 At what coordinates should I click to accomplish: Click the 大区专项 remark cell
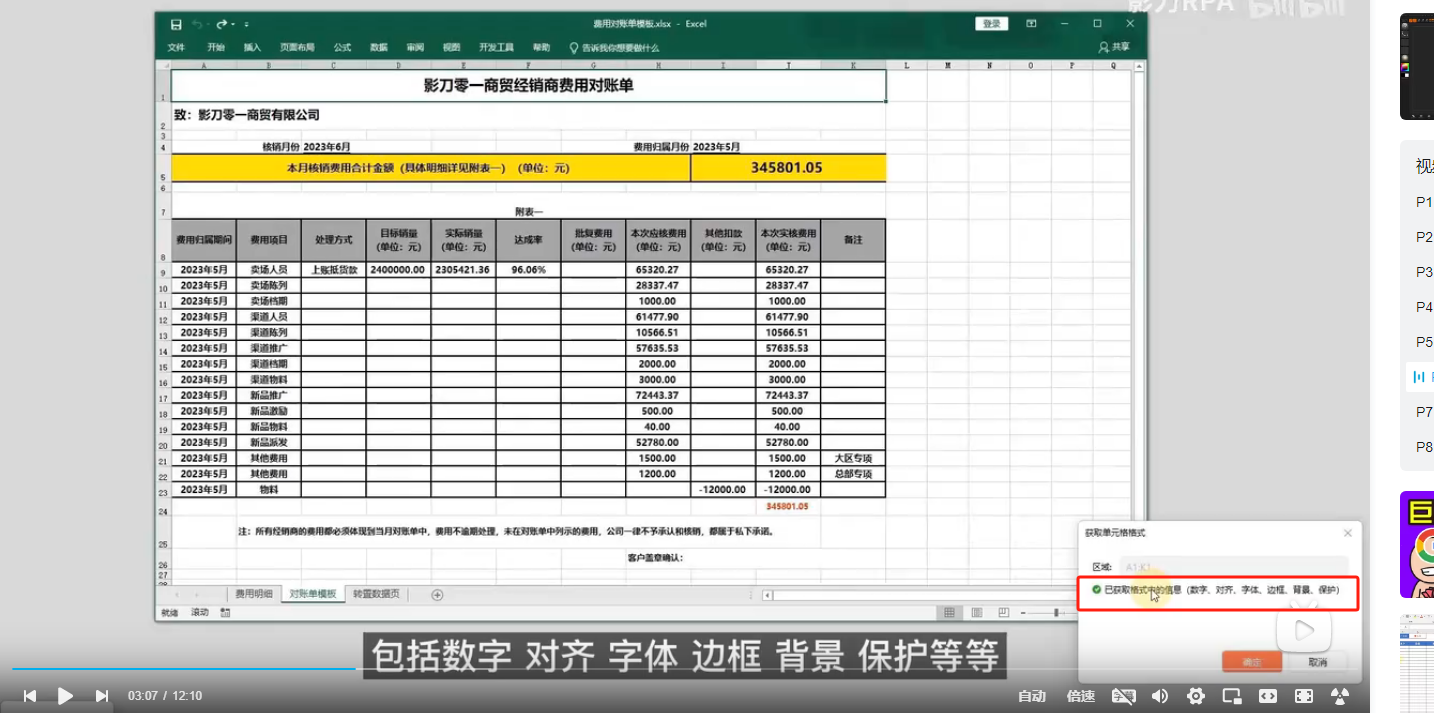click(853, 458)
